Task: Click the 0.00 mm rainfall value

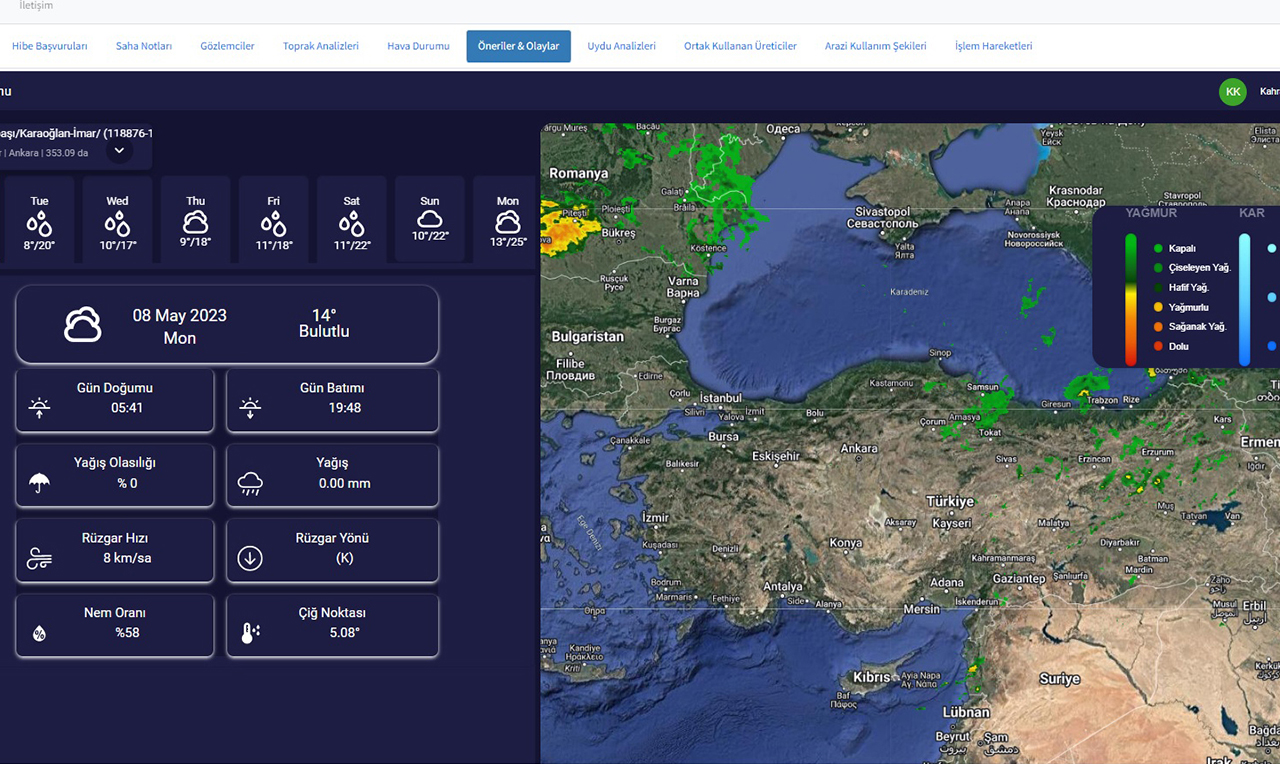Action: (345, 483)
